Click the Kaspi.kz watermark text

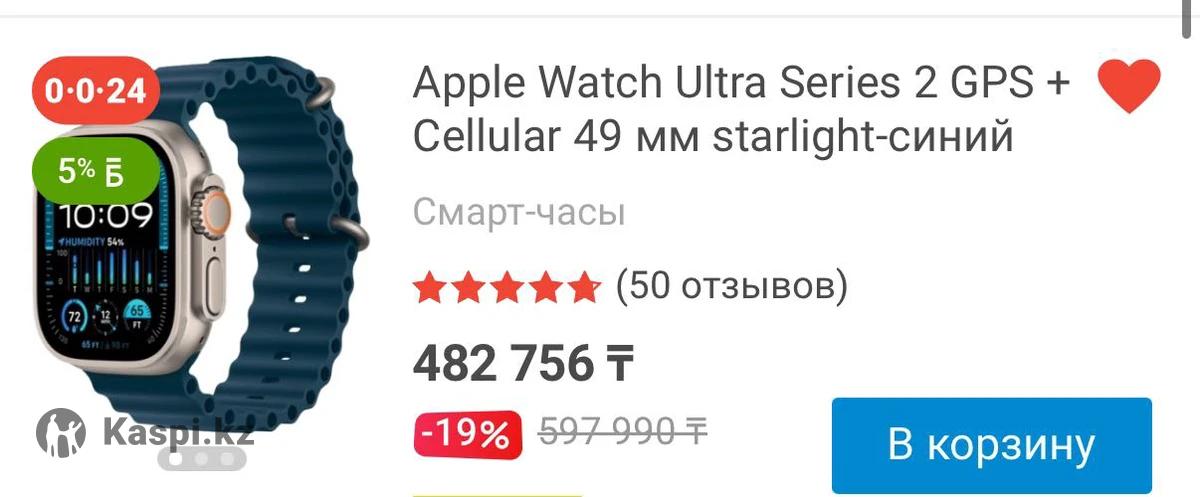click(178, 433)
